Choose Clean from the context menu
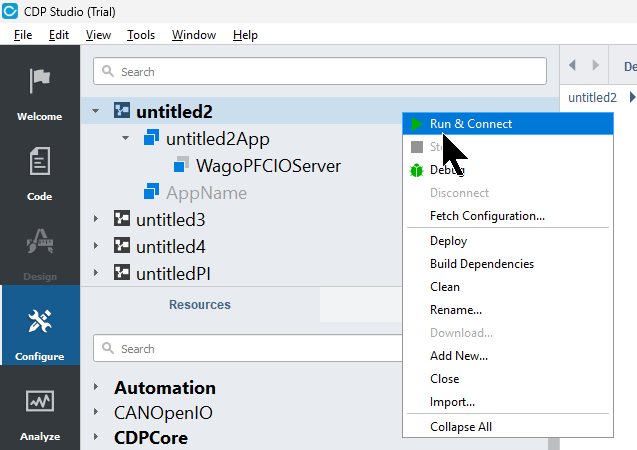This screenshot has width=637, height=450. [x=508, y=287]
